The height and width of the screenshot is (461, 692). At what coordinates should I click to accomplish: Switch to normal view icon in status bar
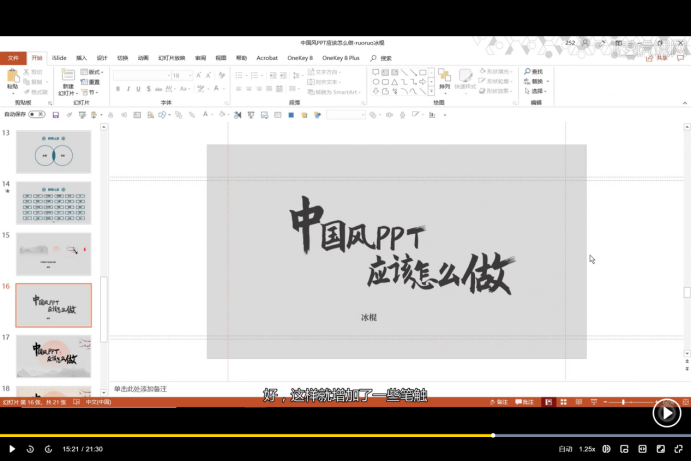549,402
